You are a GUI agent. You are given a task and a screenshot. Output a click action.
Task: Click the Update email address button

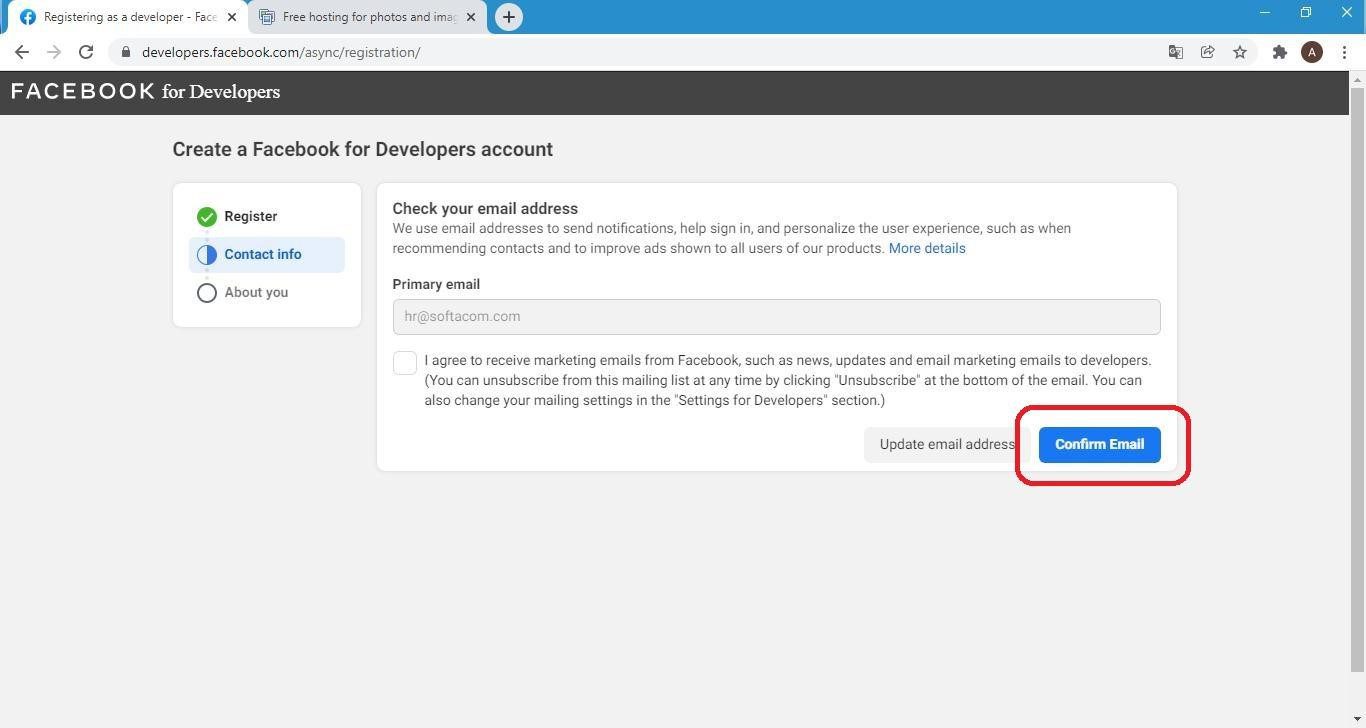pyautogui.click(x=947, y=444)
